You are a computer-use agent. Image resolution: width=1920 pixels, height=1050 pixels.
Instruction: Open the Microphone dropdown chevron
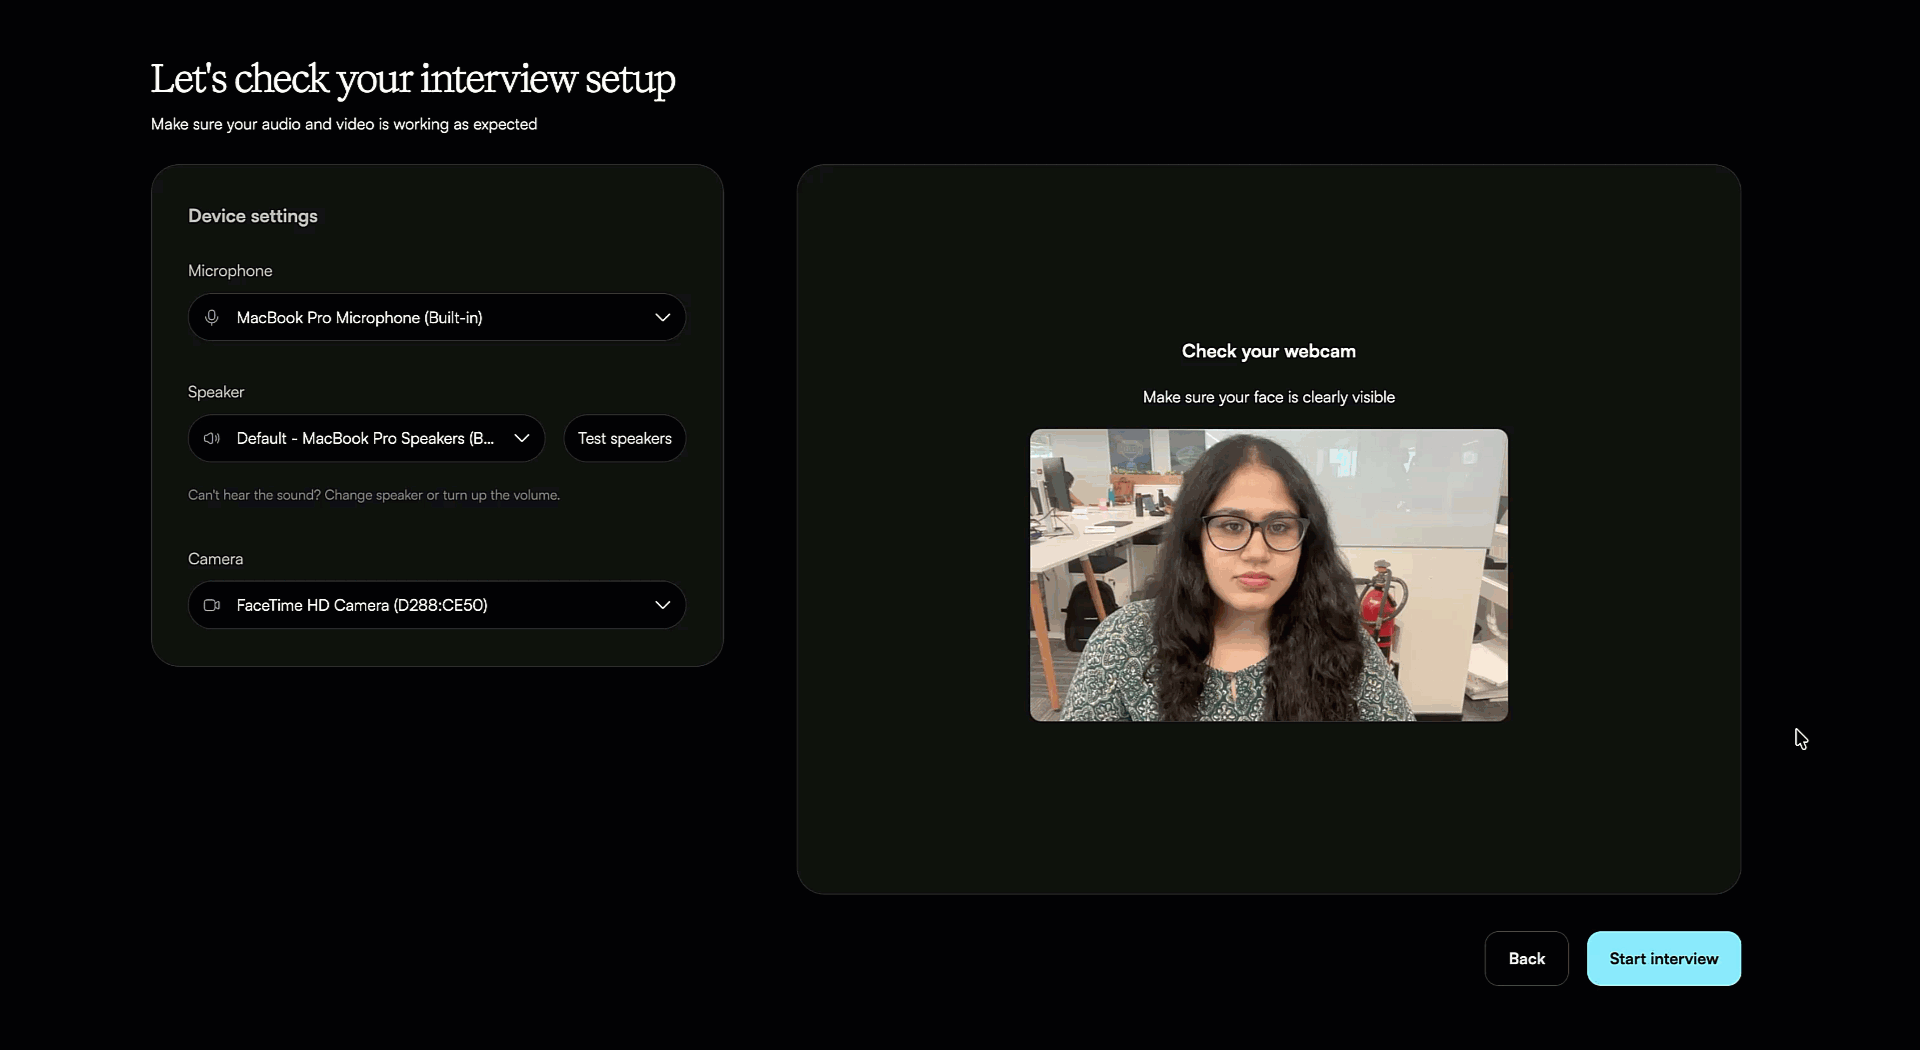click(x=662, y=317)
